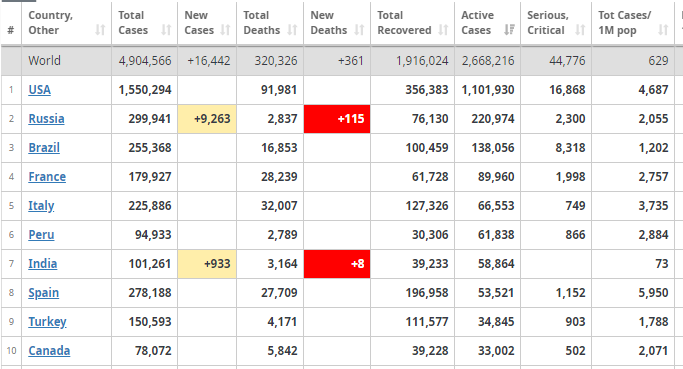Go to Spain country page
The width and height of the screenshot is (683, 369).
44,293
